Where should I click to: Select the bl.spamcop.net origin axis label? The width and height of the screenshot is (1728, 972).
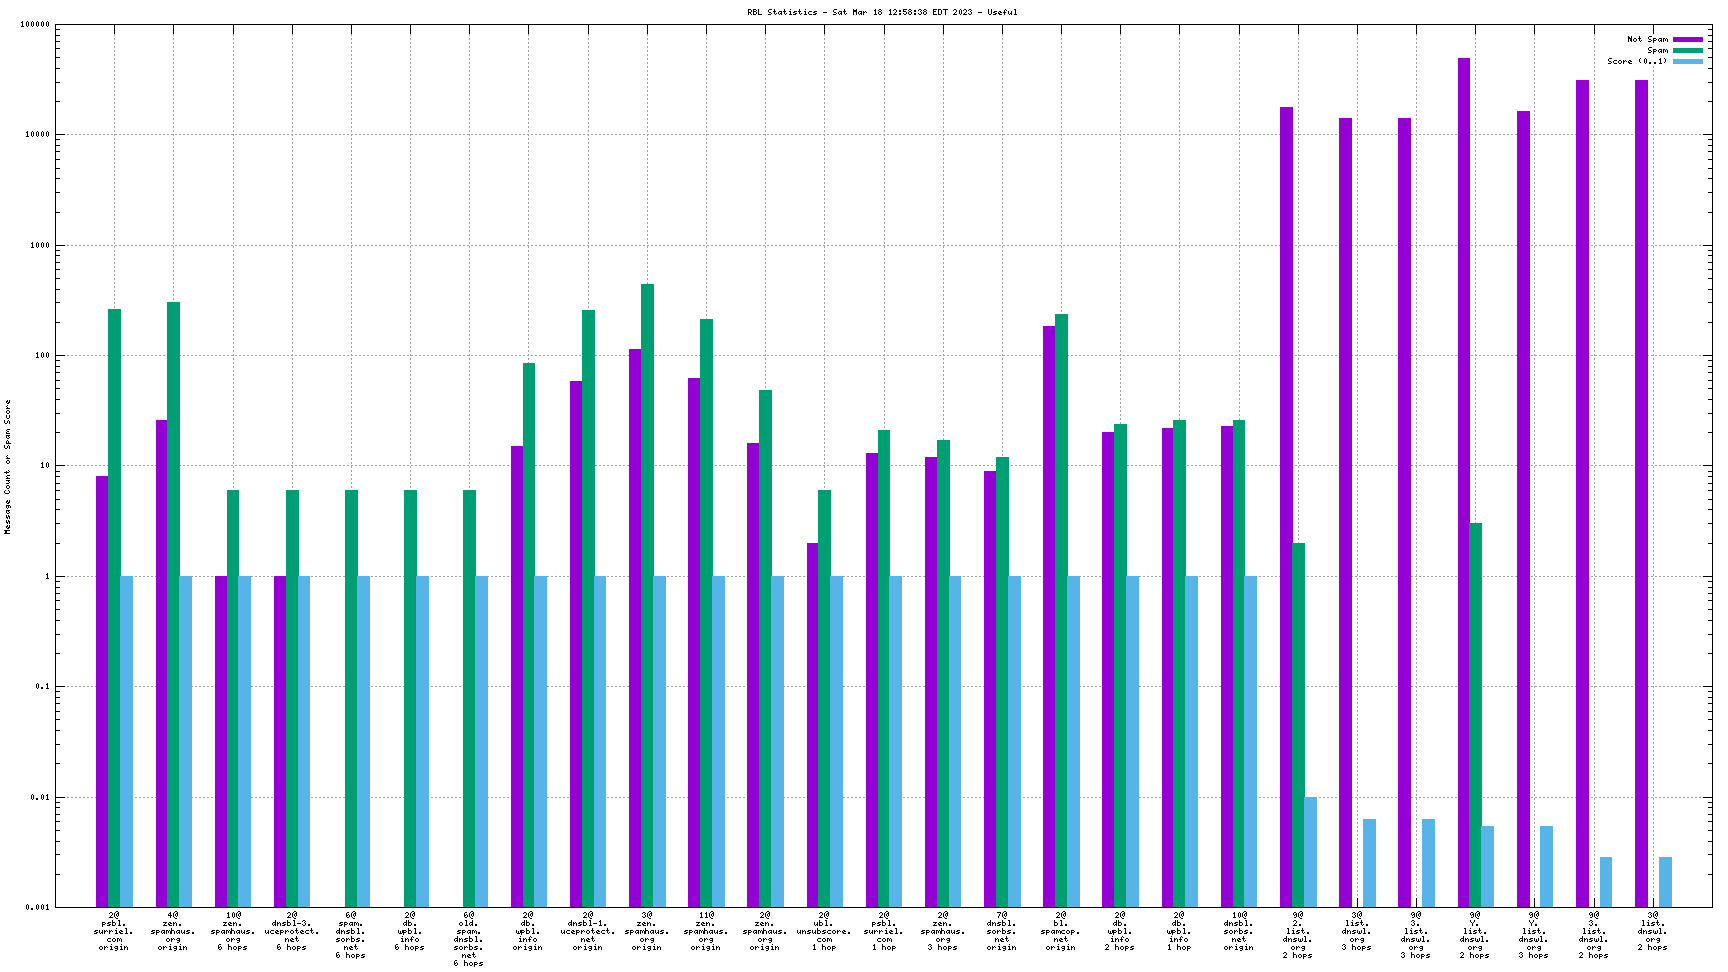coord(1060,931)
